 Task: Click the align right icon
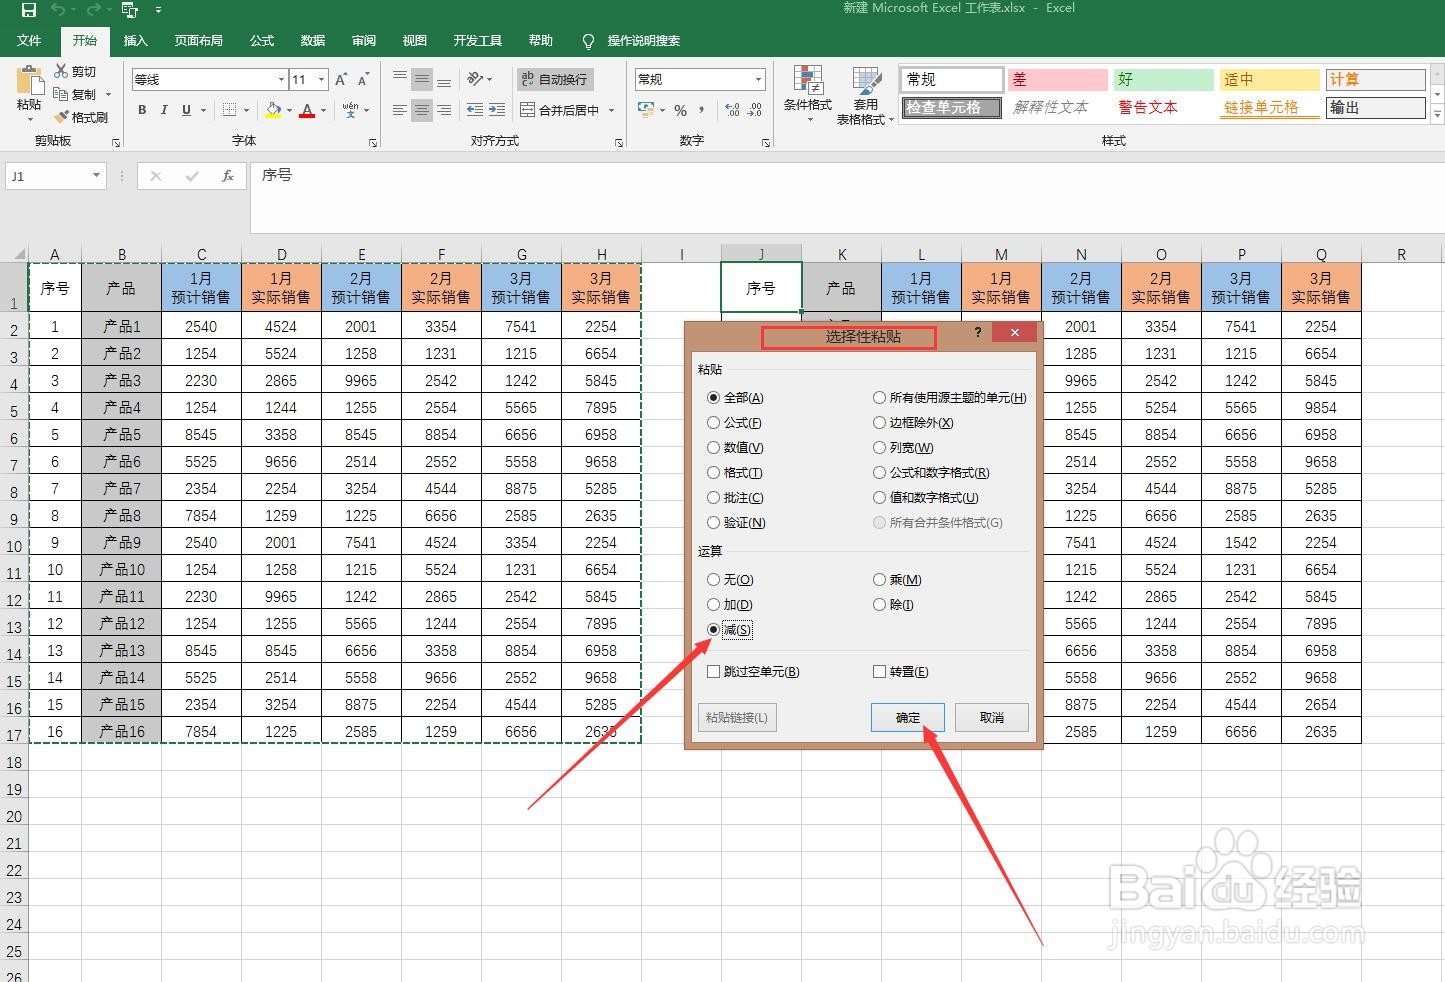tap(444, 110)
